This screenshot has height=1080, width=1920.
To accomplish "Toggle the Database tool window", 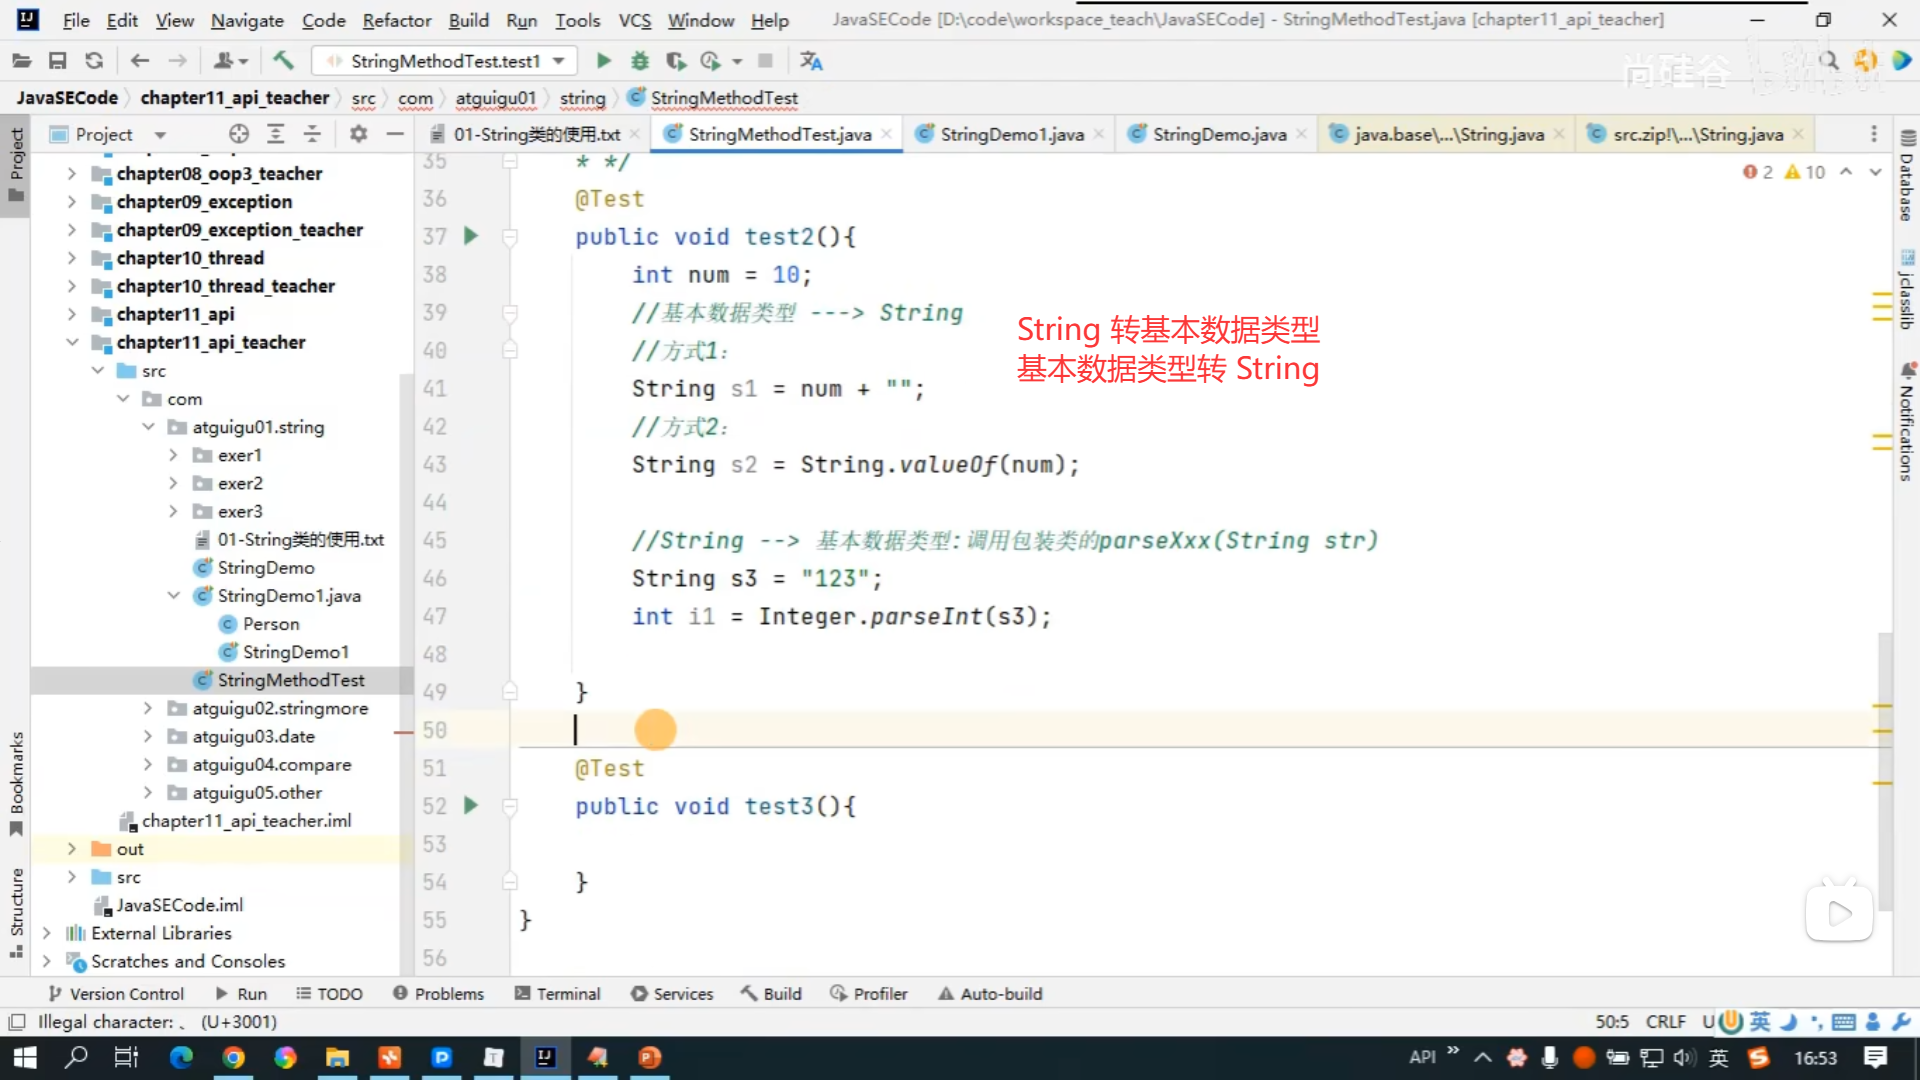I will [1906, 180].
